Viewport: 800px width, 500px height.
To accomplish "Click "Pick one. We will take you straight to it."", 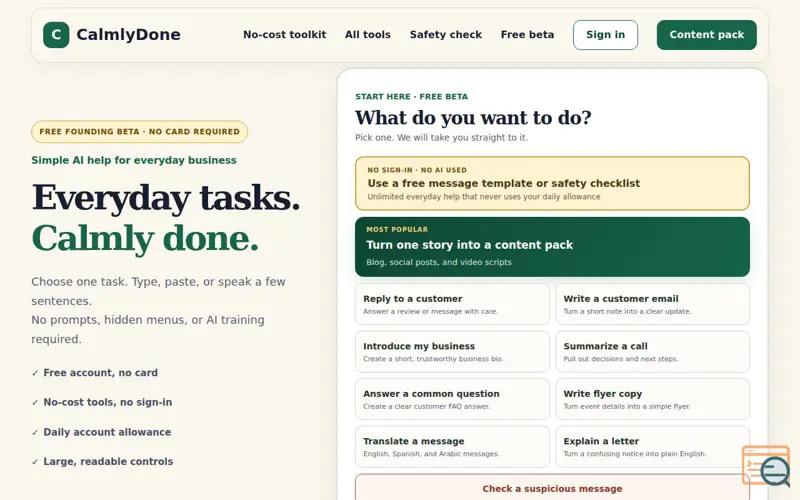I will click(x=441, y=138).
